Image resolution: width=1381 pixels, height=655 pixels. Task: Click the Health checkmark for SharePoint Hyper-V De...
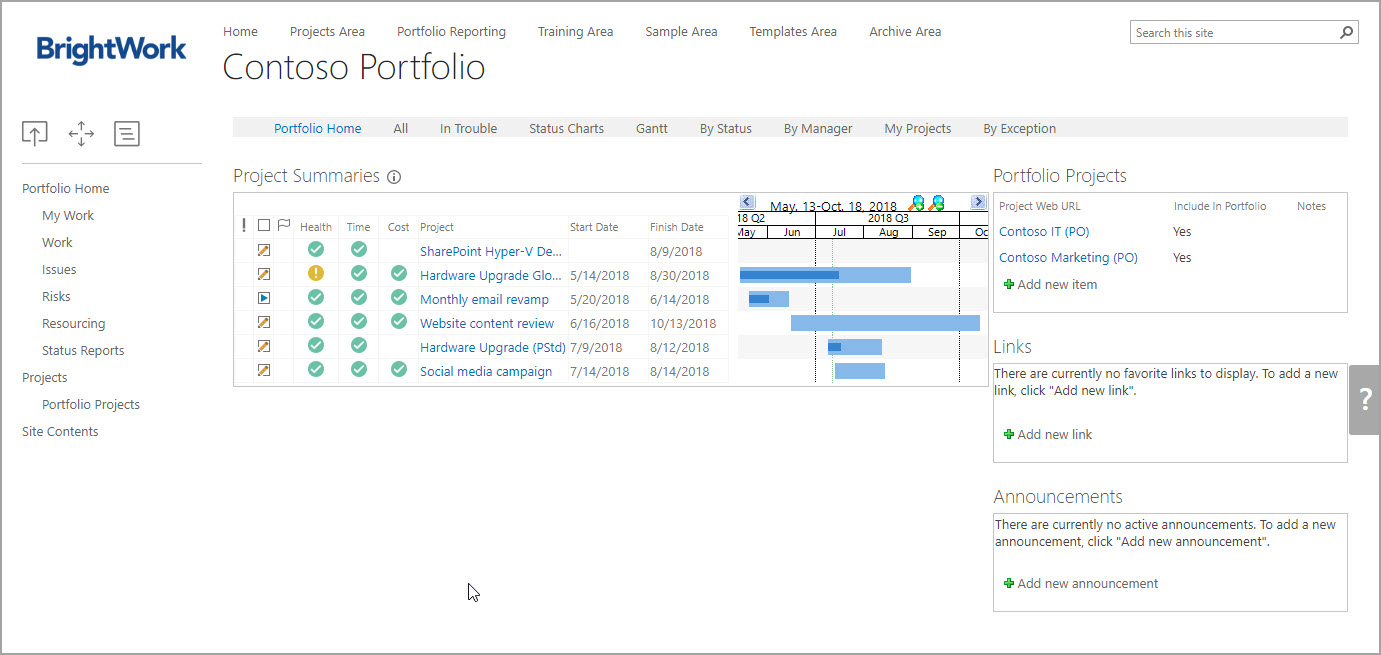[316, 249]
